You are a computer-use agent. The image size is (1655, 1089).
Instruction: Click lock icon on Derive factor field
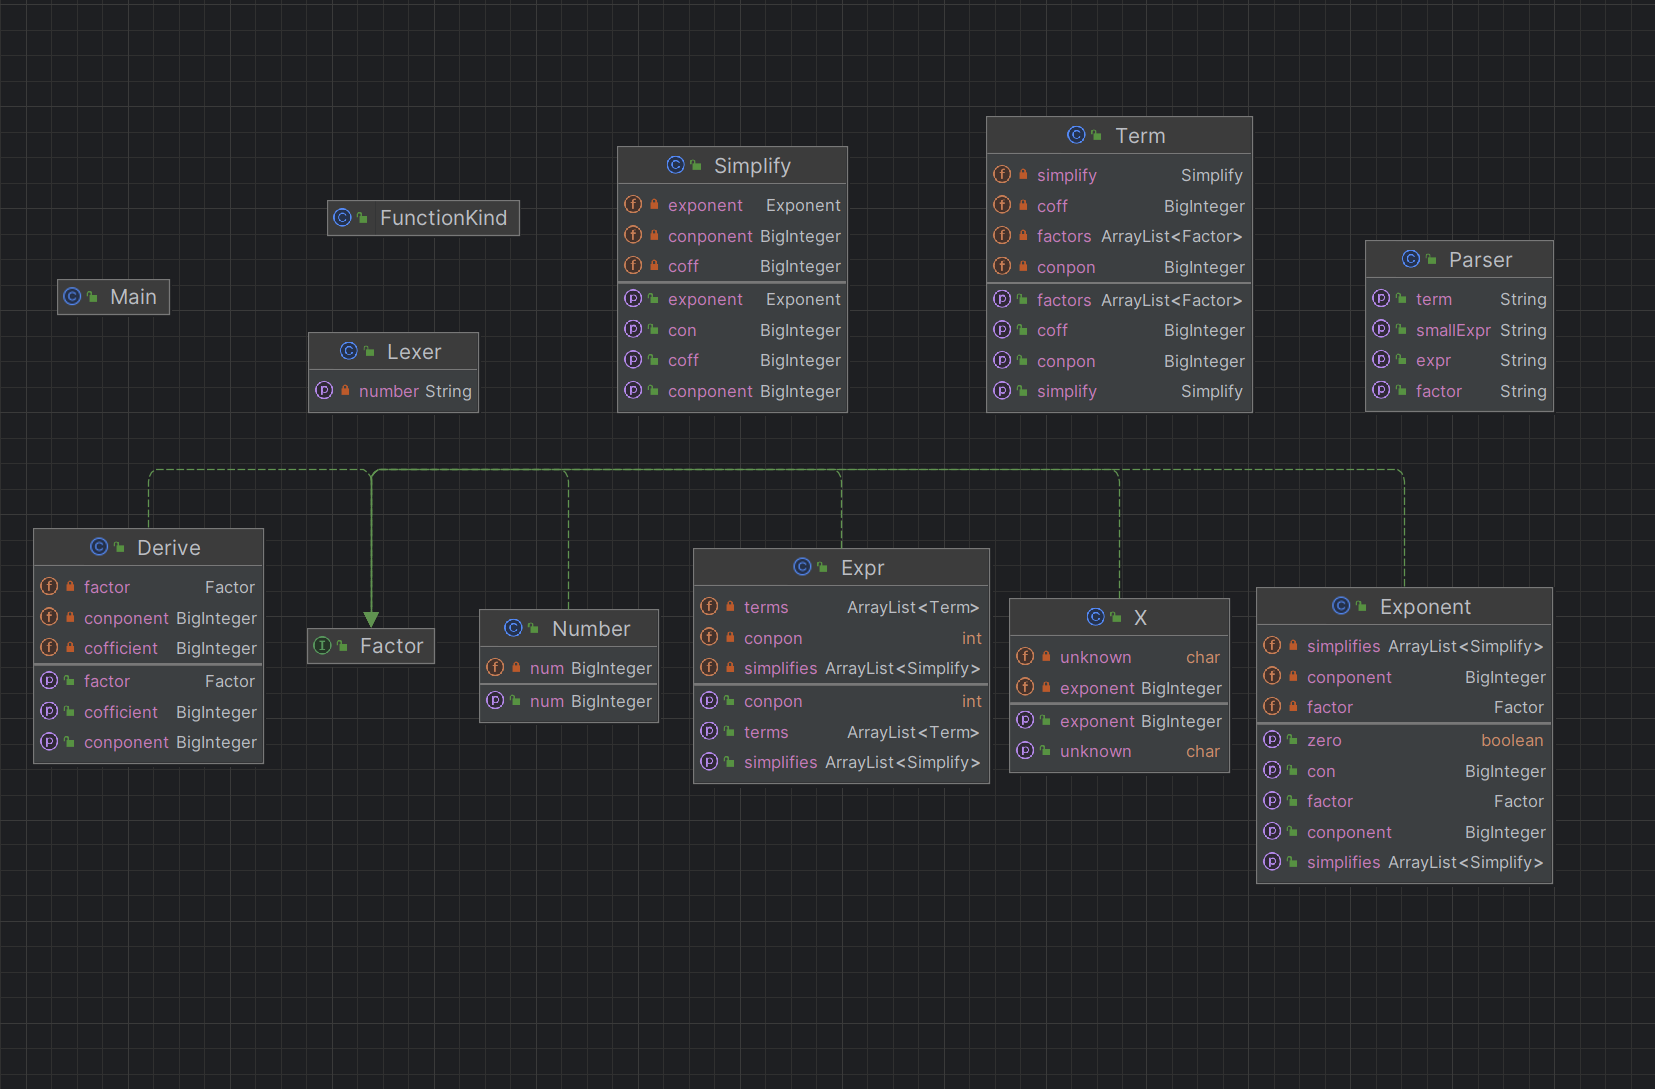pos(70,587)
